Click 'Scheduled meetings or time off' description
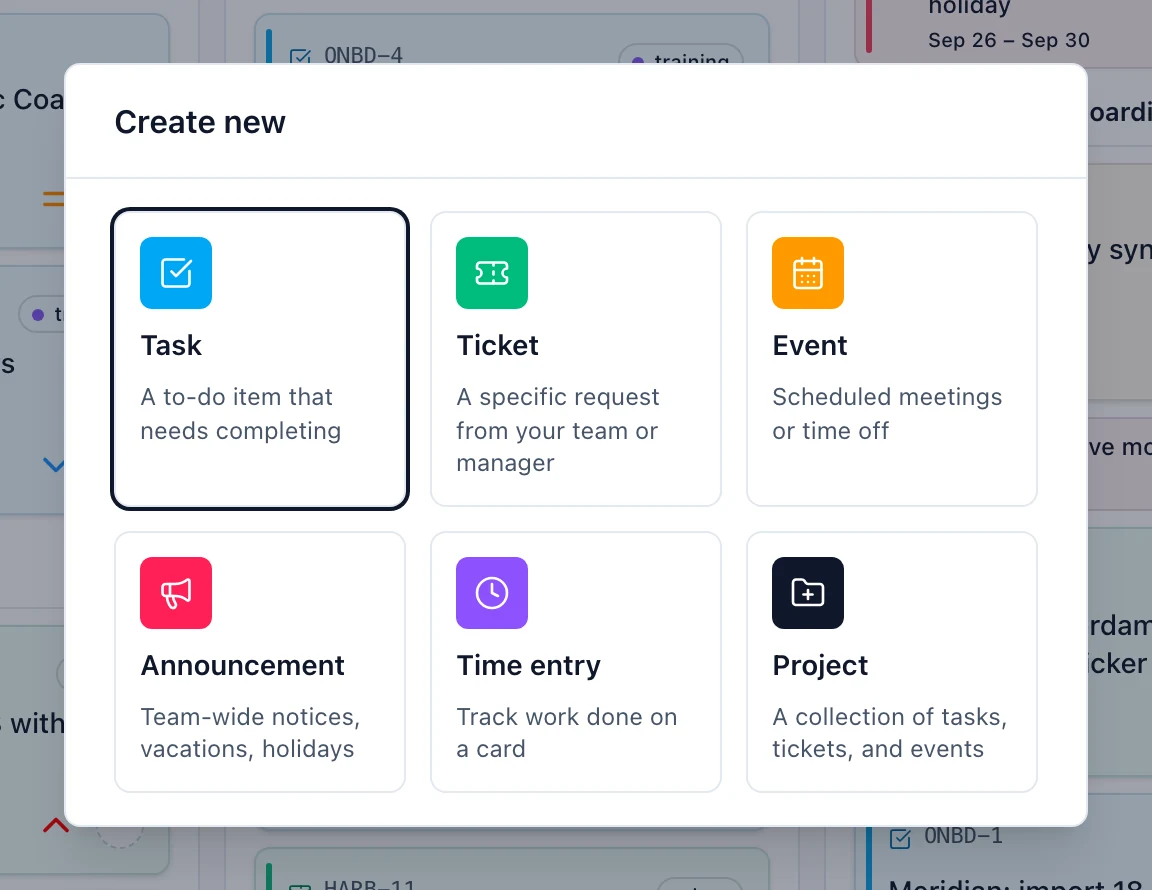This screenshot has height=890, width=1152. [887, 414]
